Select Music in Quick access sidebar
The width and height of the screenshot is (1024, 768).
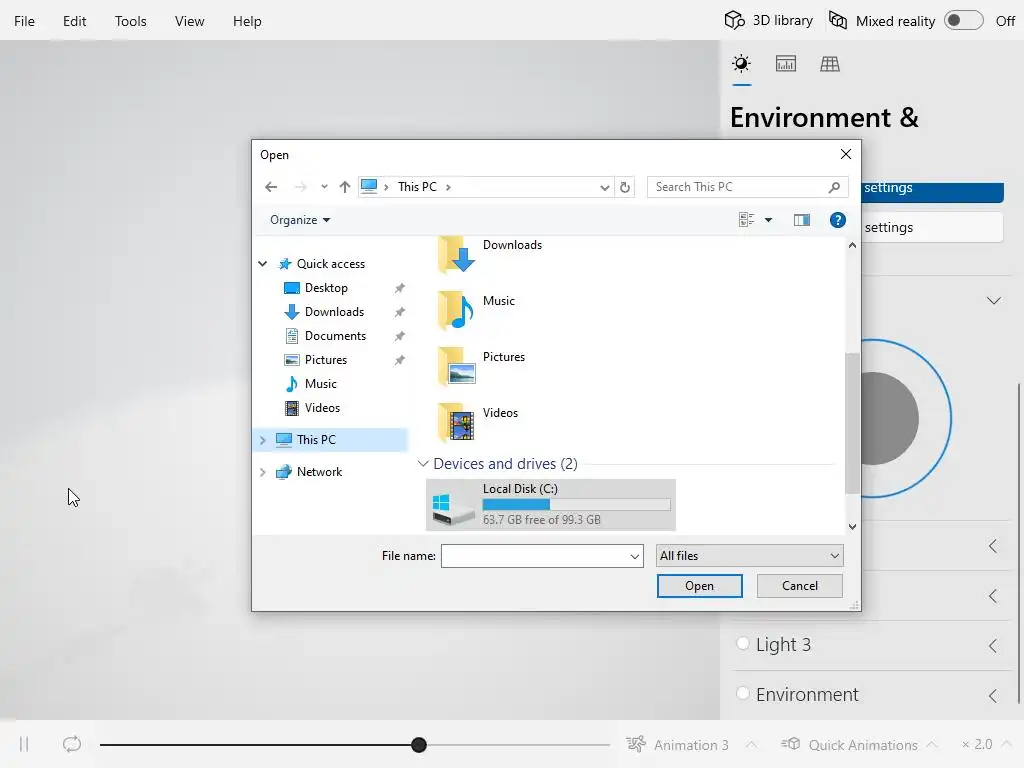[320, 384]
